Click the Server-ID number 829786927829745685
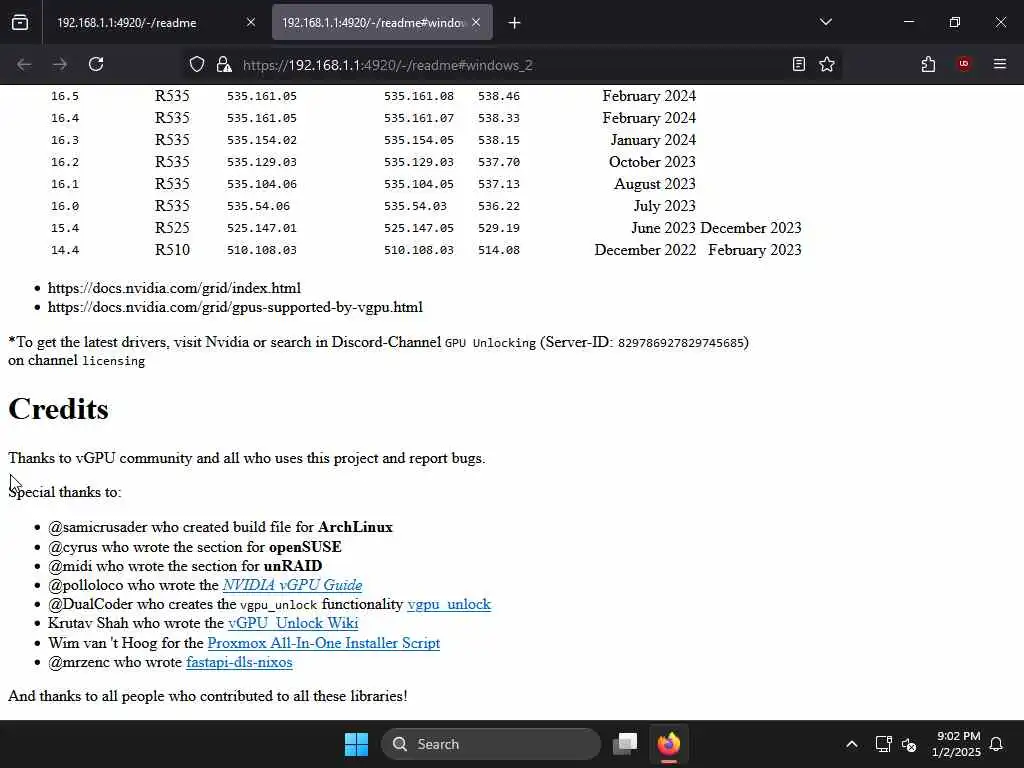Image resolution: width=1024 pixels, height=768 pixels. (681, 343)
